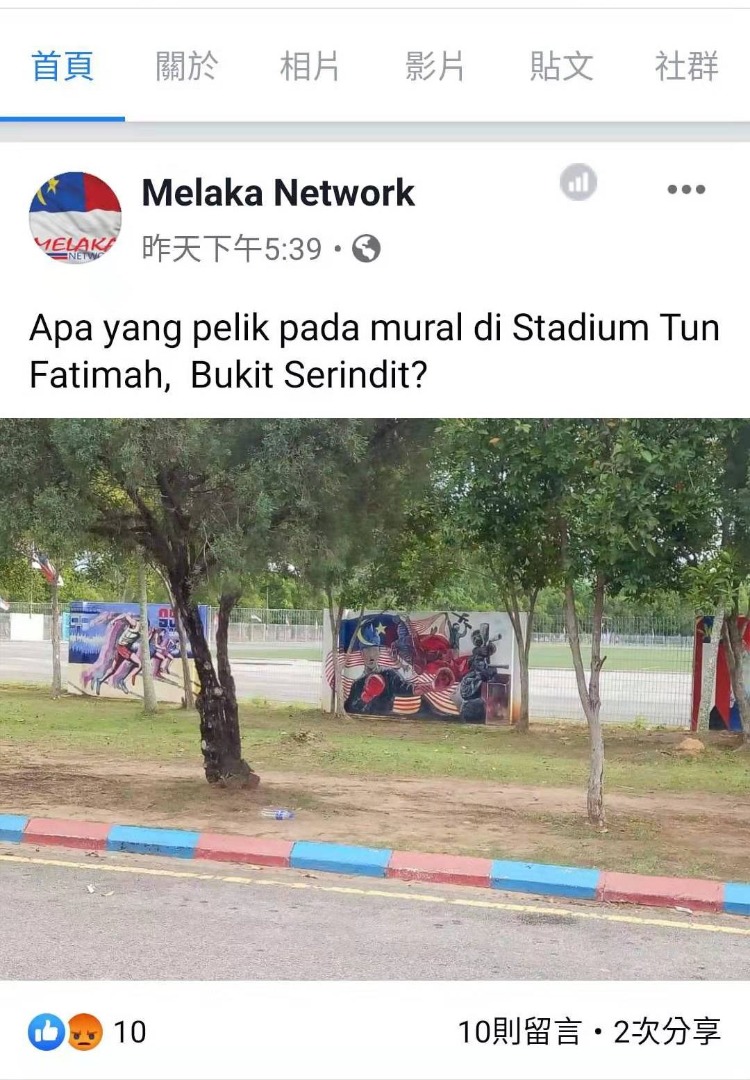
Task: Open the post insights bar-chart icon
Action: coord(578,183)
